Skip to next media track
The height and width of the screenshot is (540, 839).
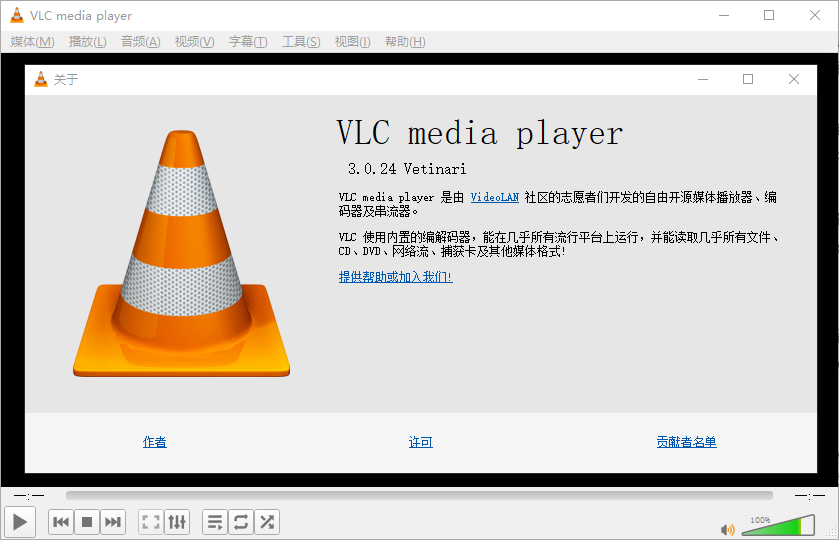113,522
